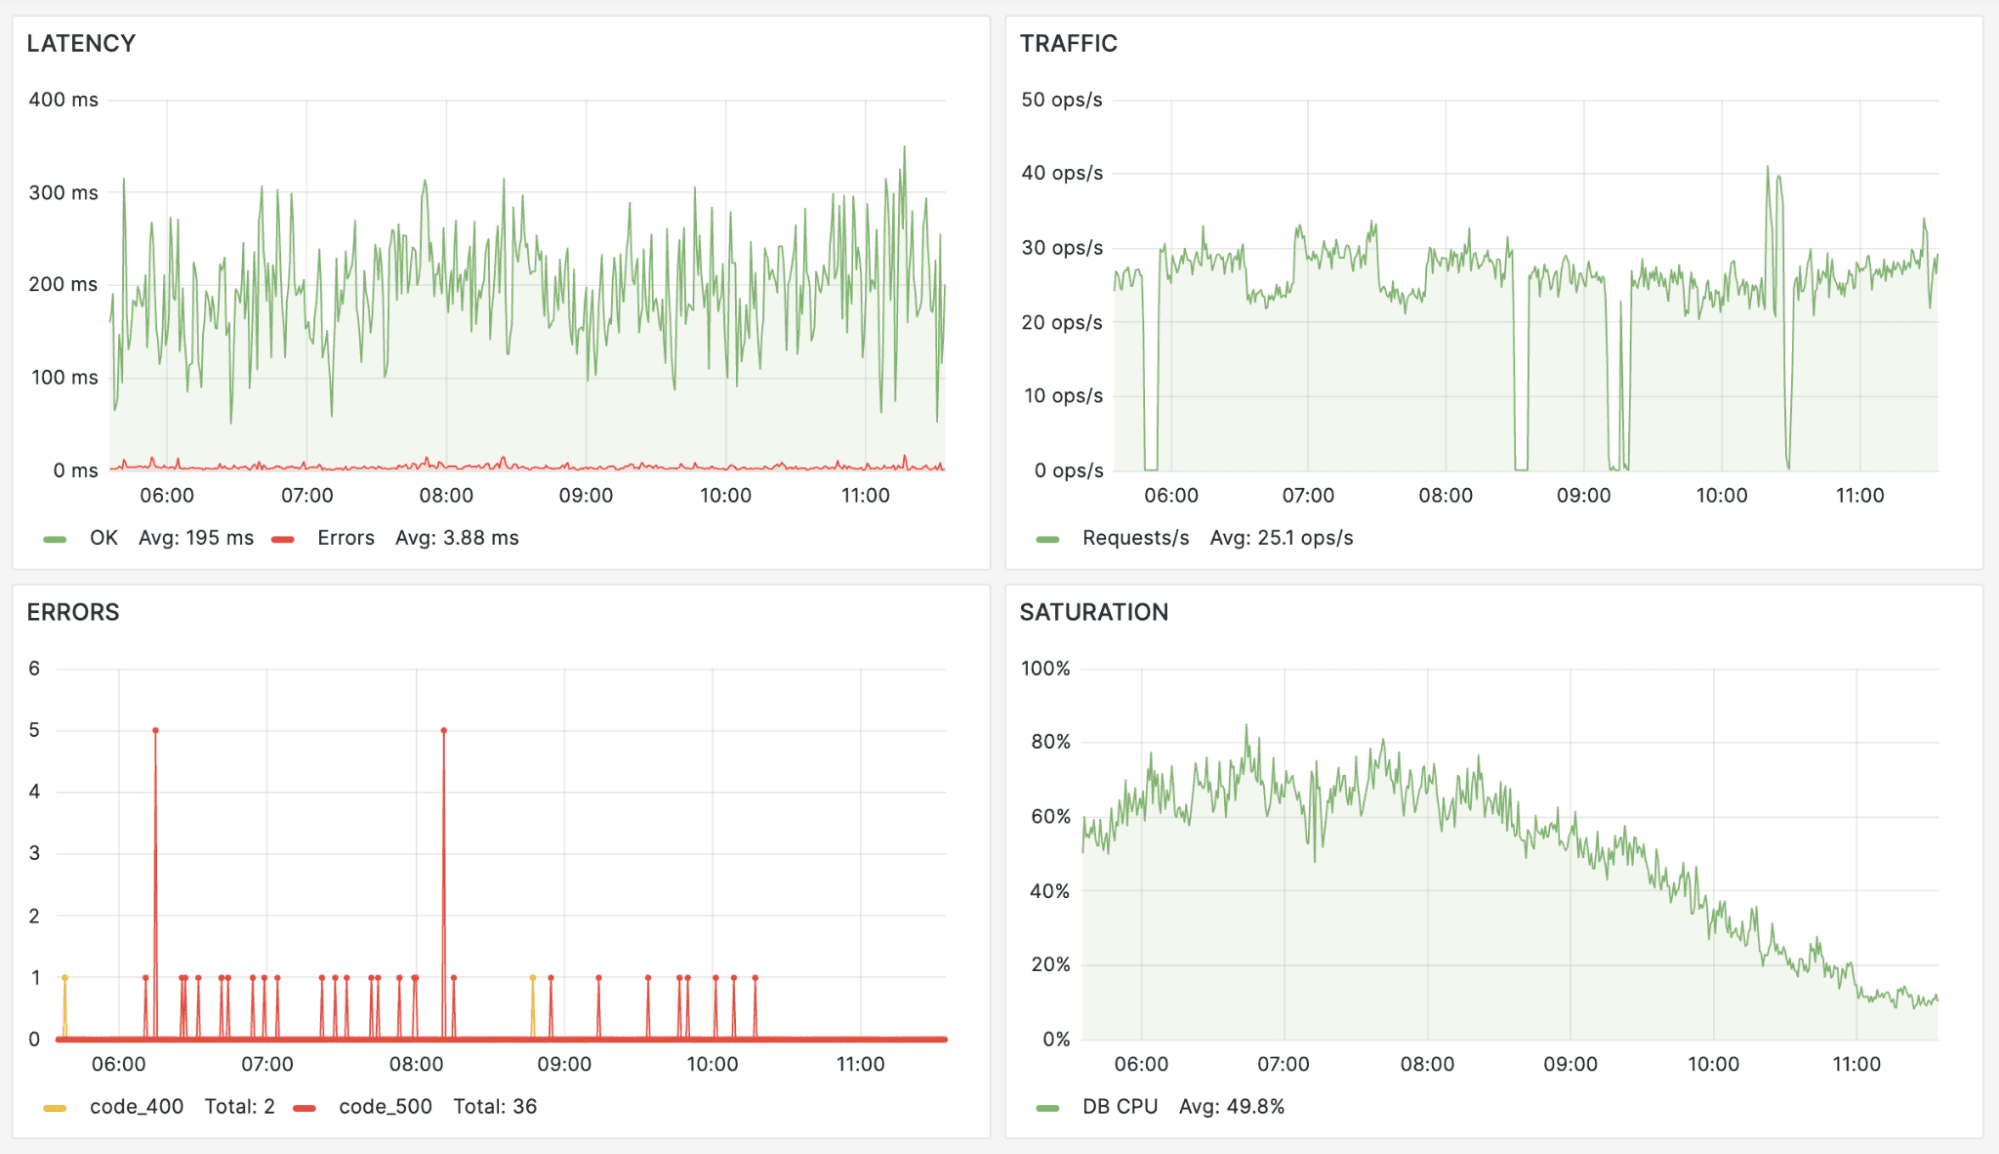Open the TRAFFIC panel title menu

point(1068,43)
